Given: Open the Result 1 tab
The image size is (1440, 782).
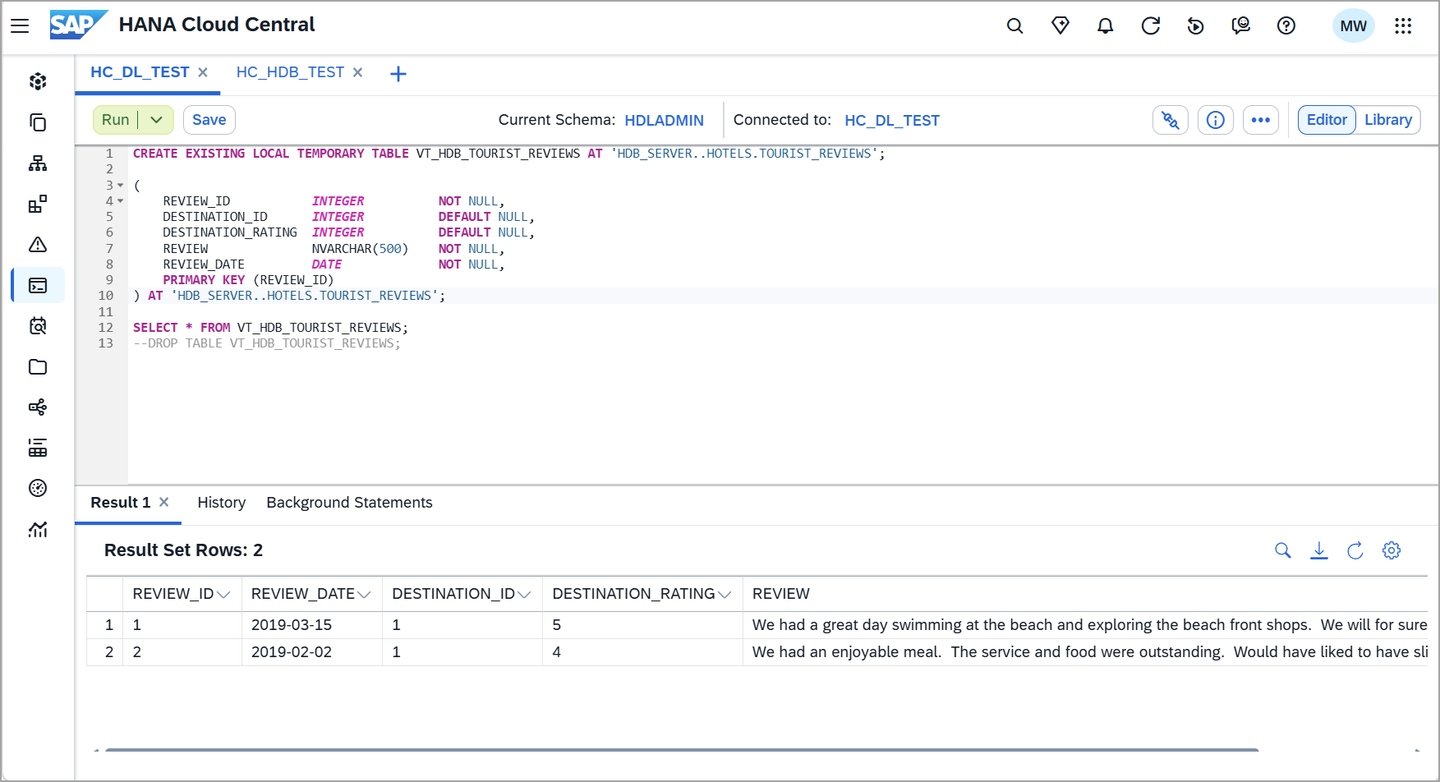Looking at the screenshot, I should click(120, 502).
